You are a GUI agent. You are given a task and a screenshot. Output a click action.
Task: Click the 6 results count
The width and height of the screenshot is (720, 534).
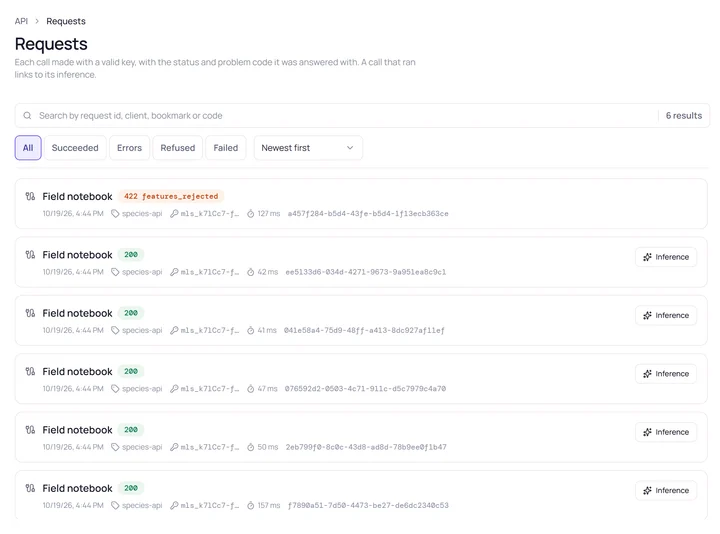(x=684, y=116)
